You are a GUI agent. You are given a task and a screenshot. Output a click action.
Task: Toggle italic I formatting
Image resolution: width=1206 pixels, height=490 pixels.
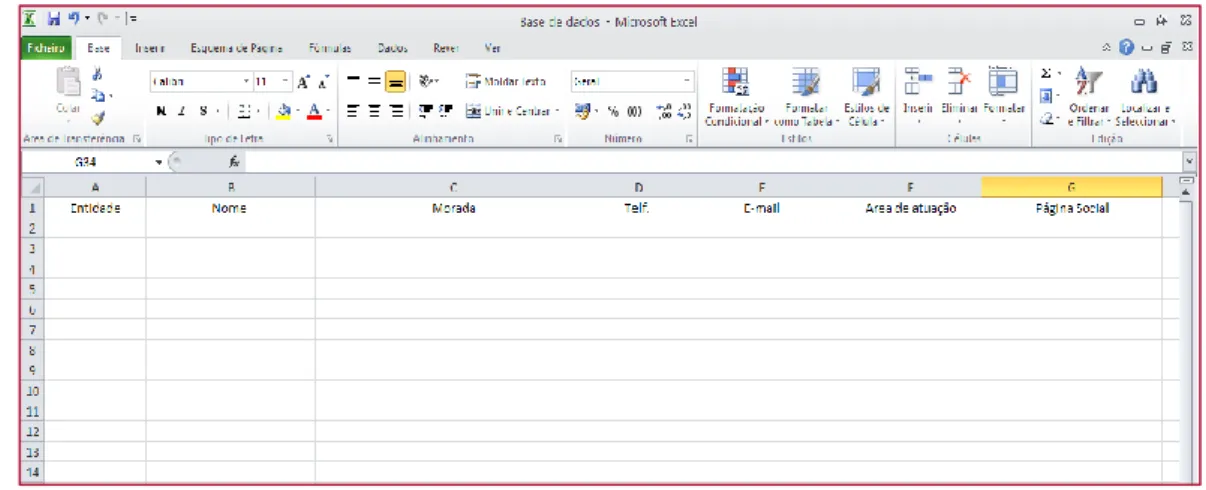click(x=182, y=111)
